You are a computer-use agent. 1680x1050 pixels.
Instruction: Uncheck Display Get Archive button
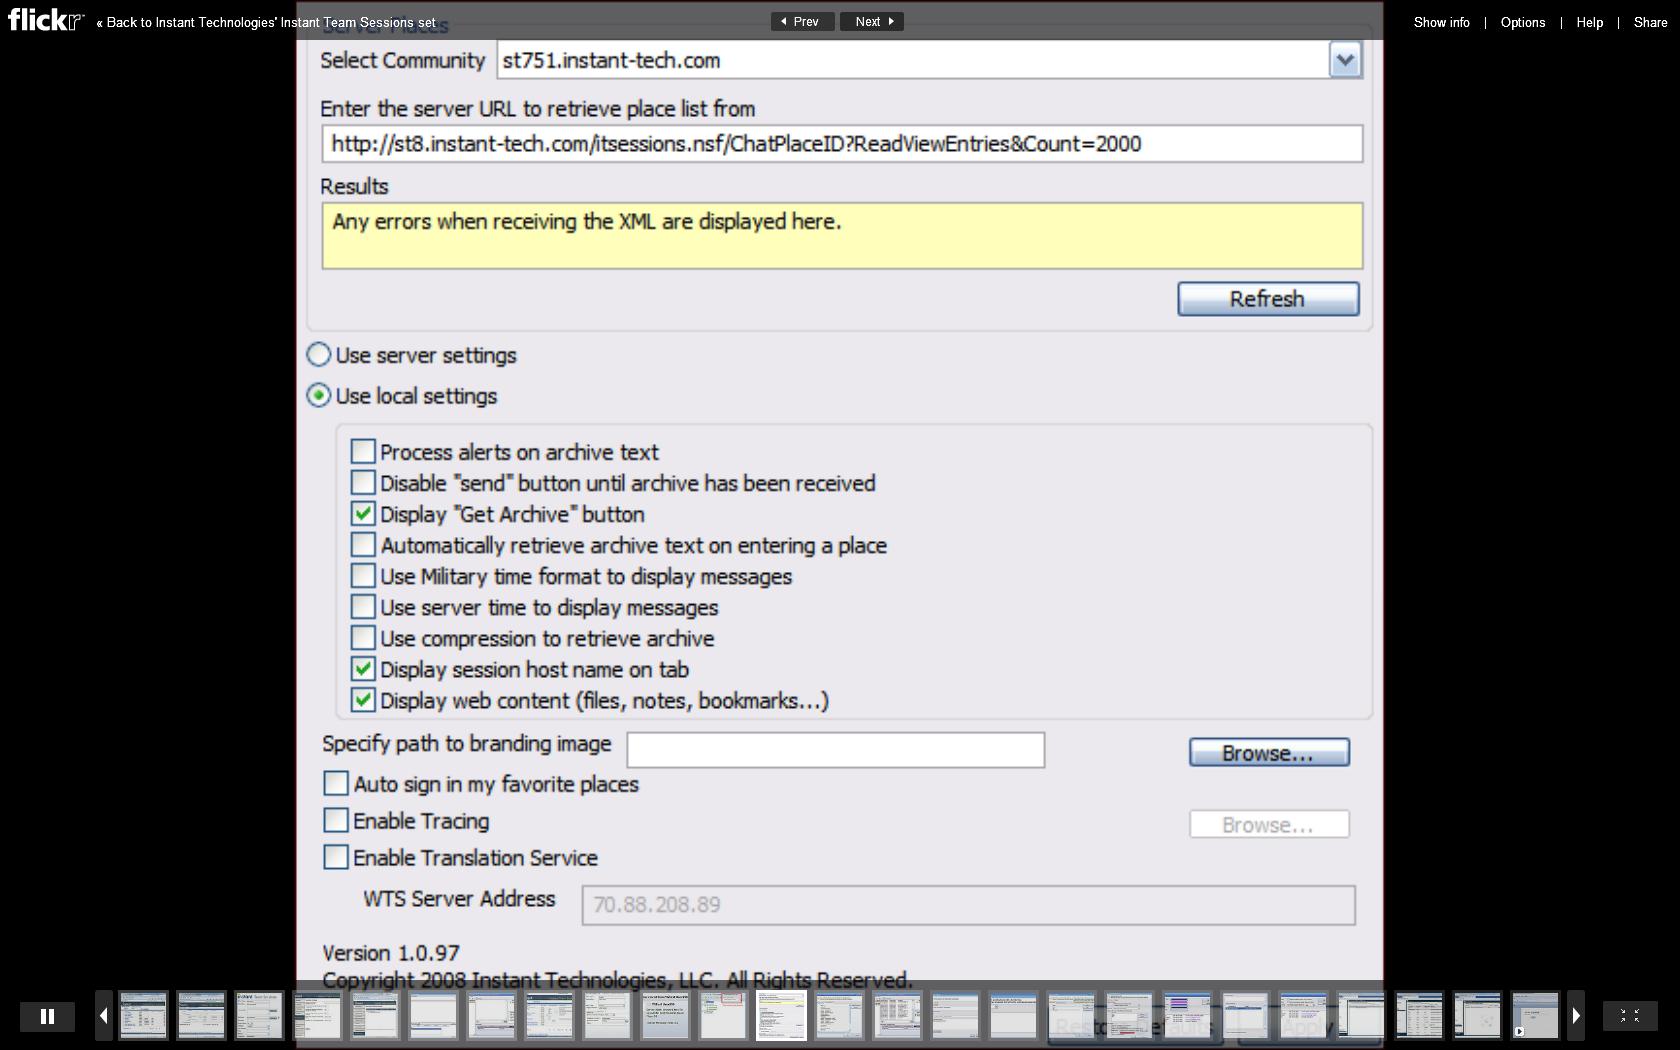tap(363, 514)
